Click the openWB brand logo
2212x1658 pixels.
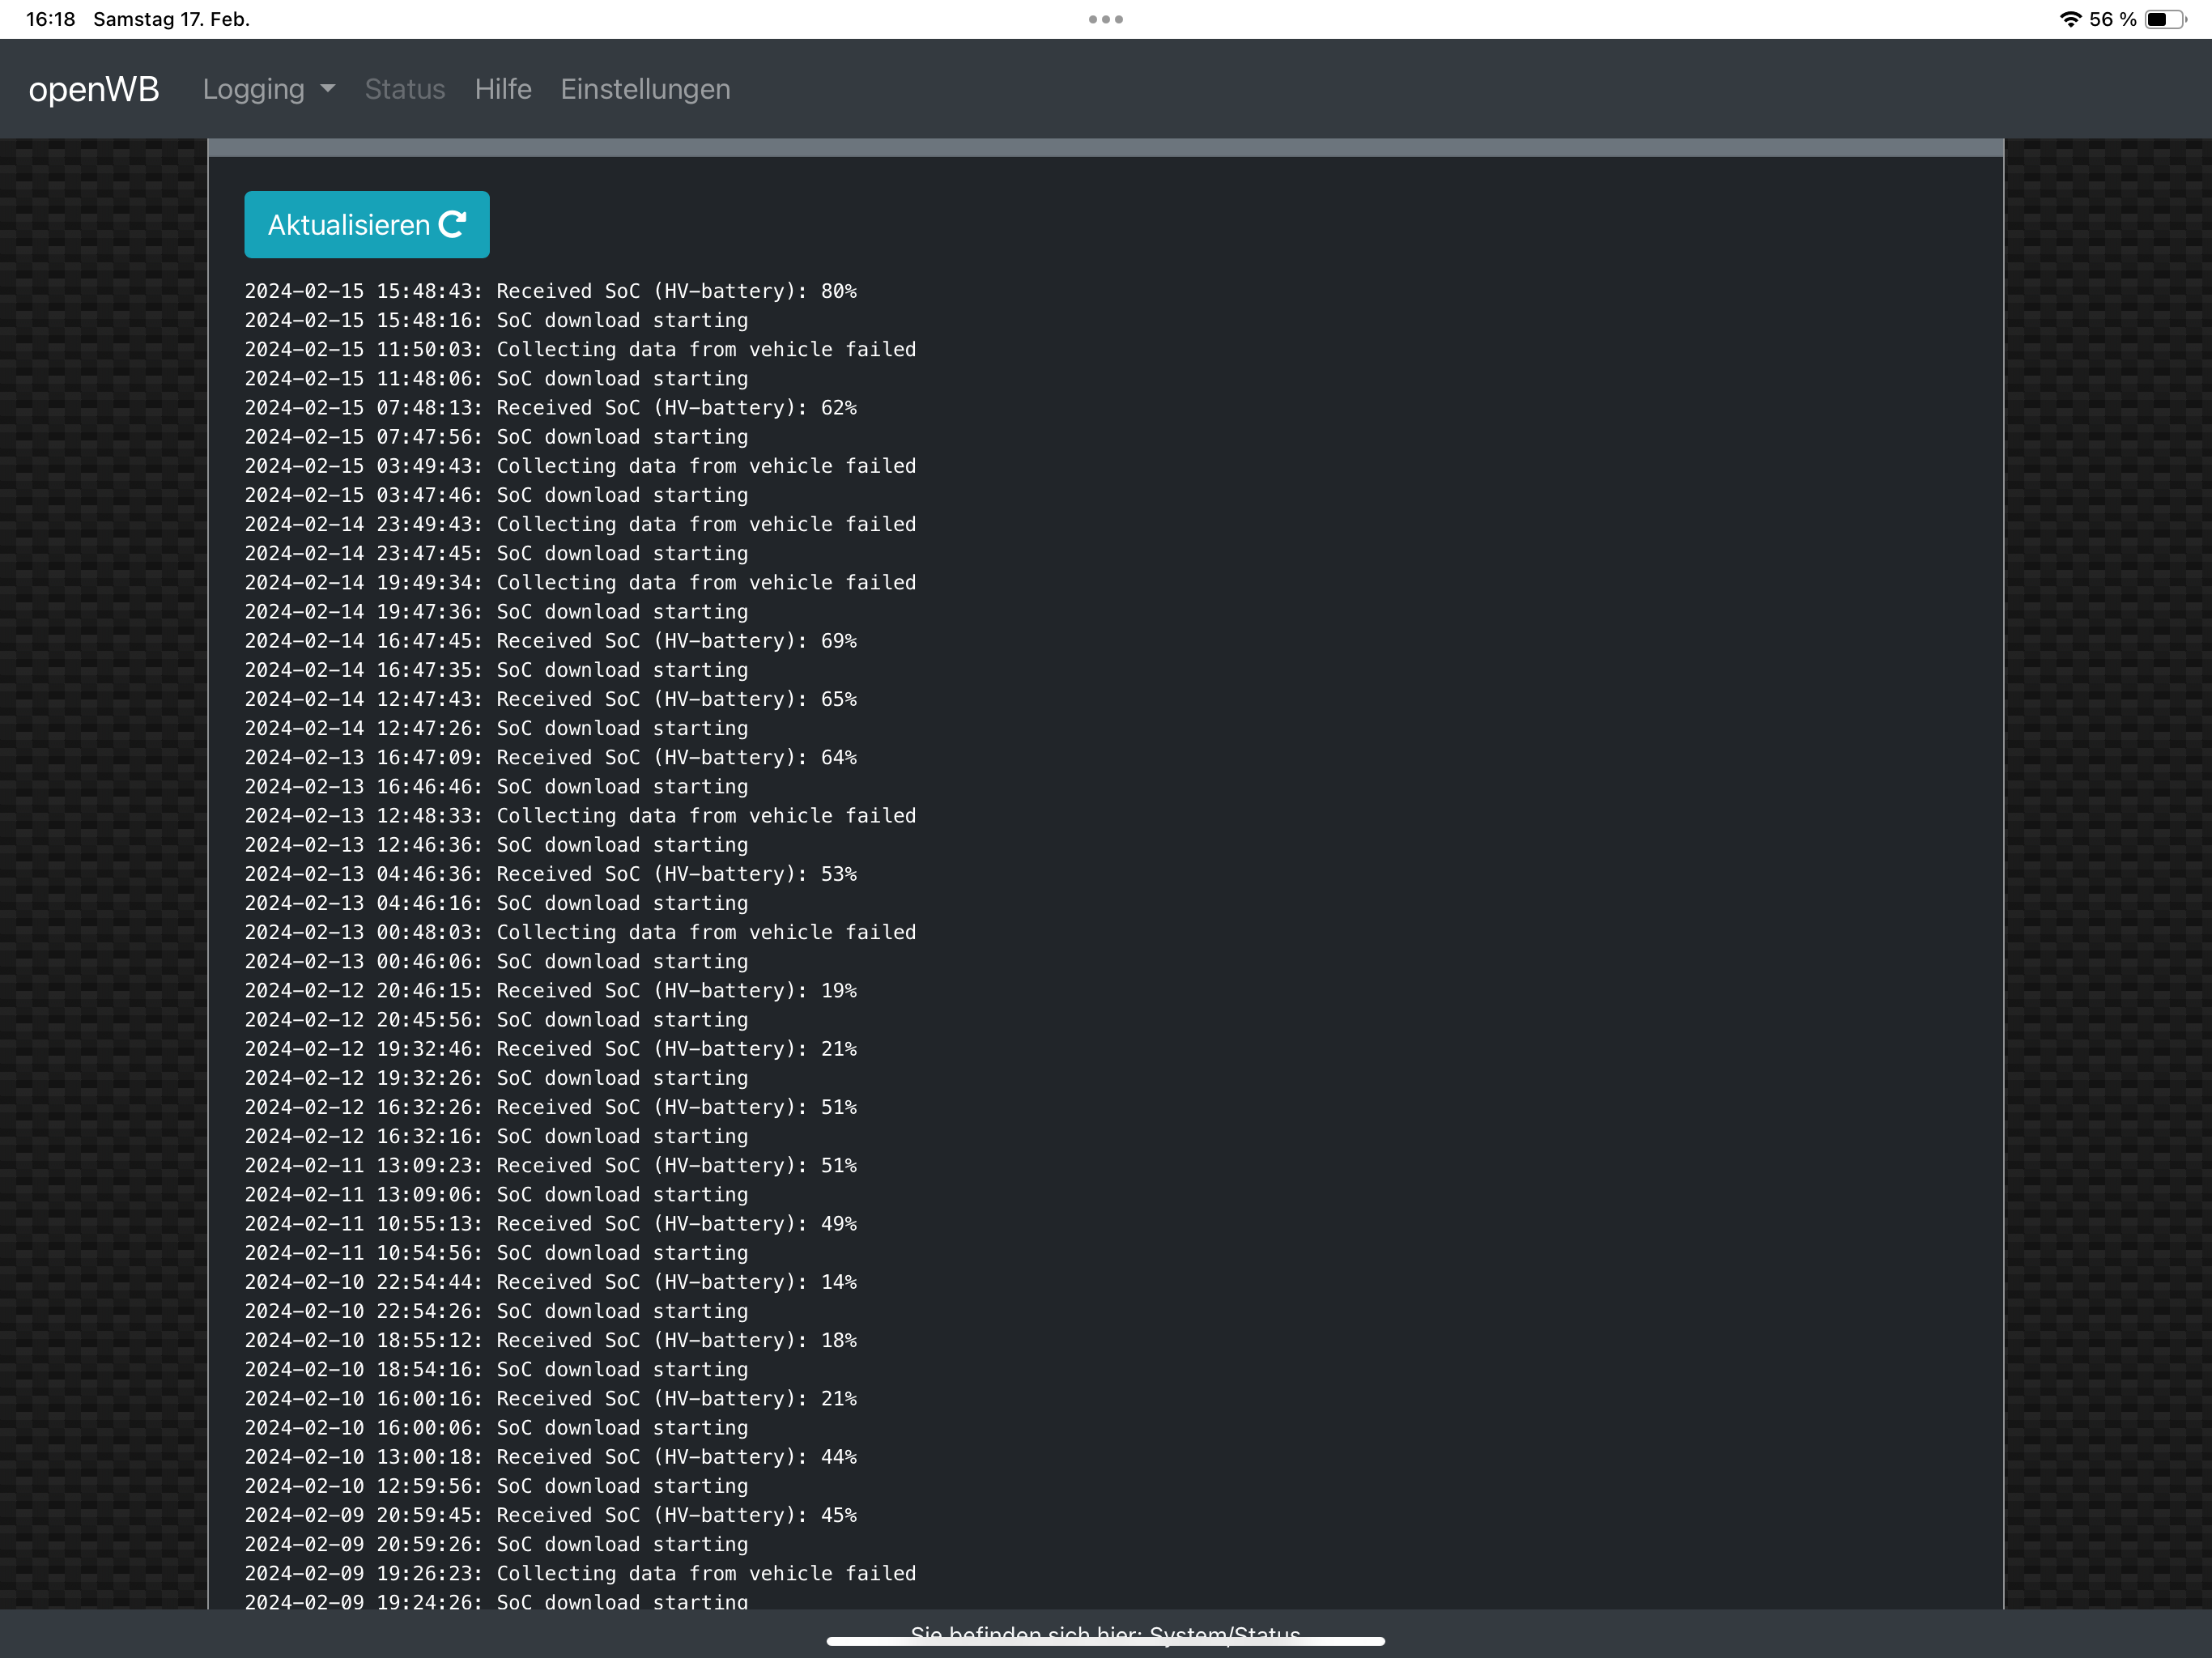click(94, 89)
